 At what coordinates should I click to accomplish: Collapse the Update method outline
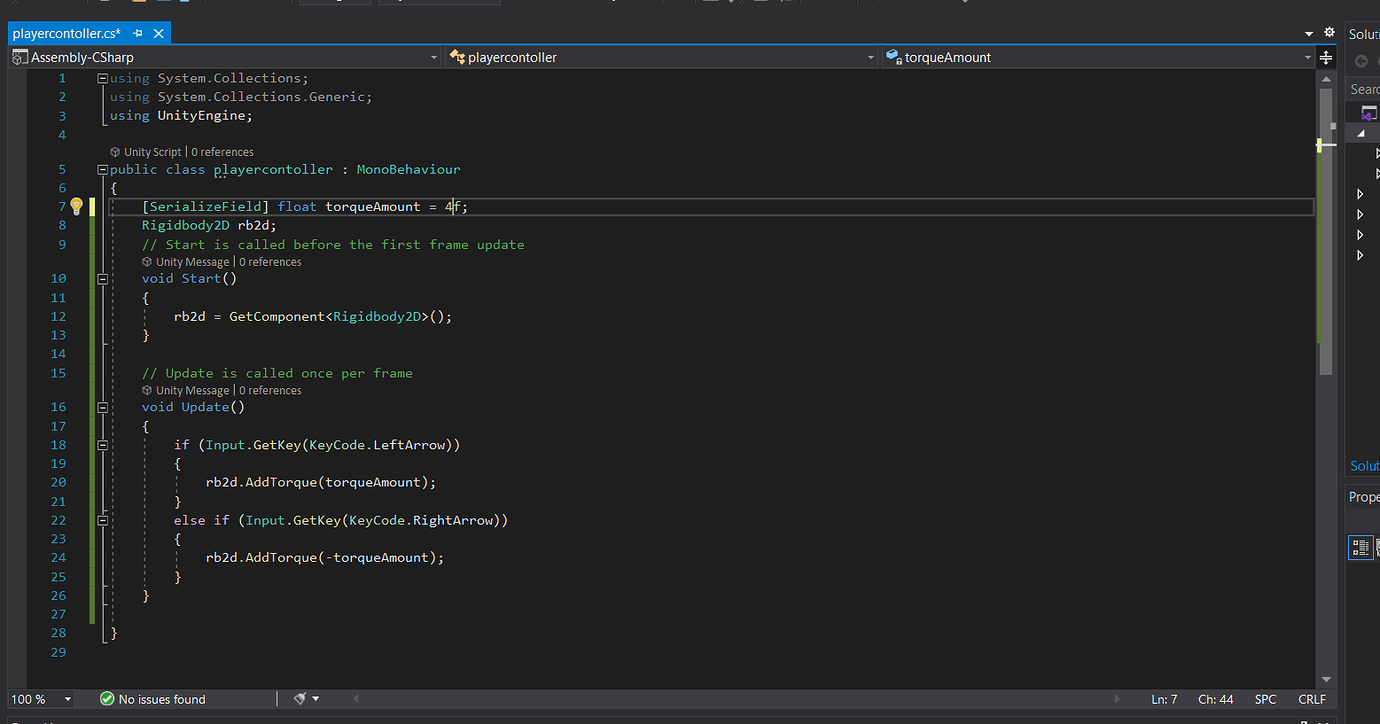(x=102, y=407)
